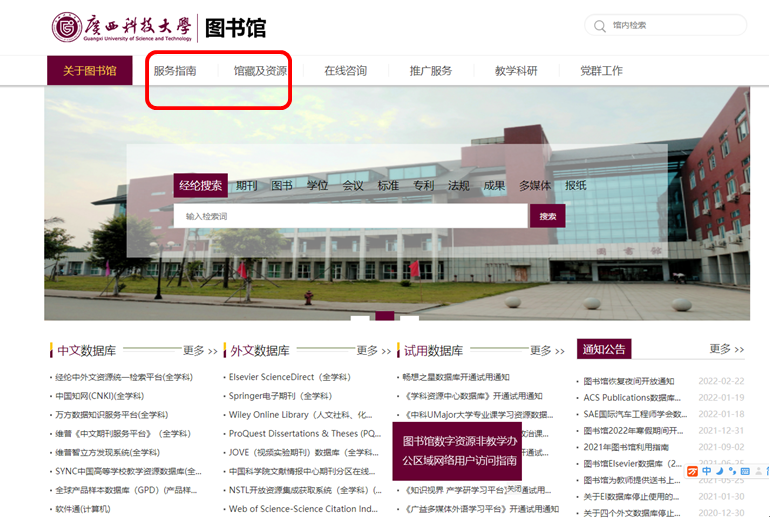Open the 教学科研 menu
This screenshot has width=770, height=529.
pyautogui.click(x=516, y=71)
